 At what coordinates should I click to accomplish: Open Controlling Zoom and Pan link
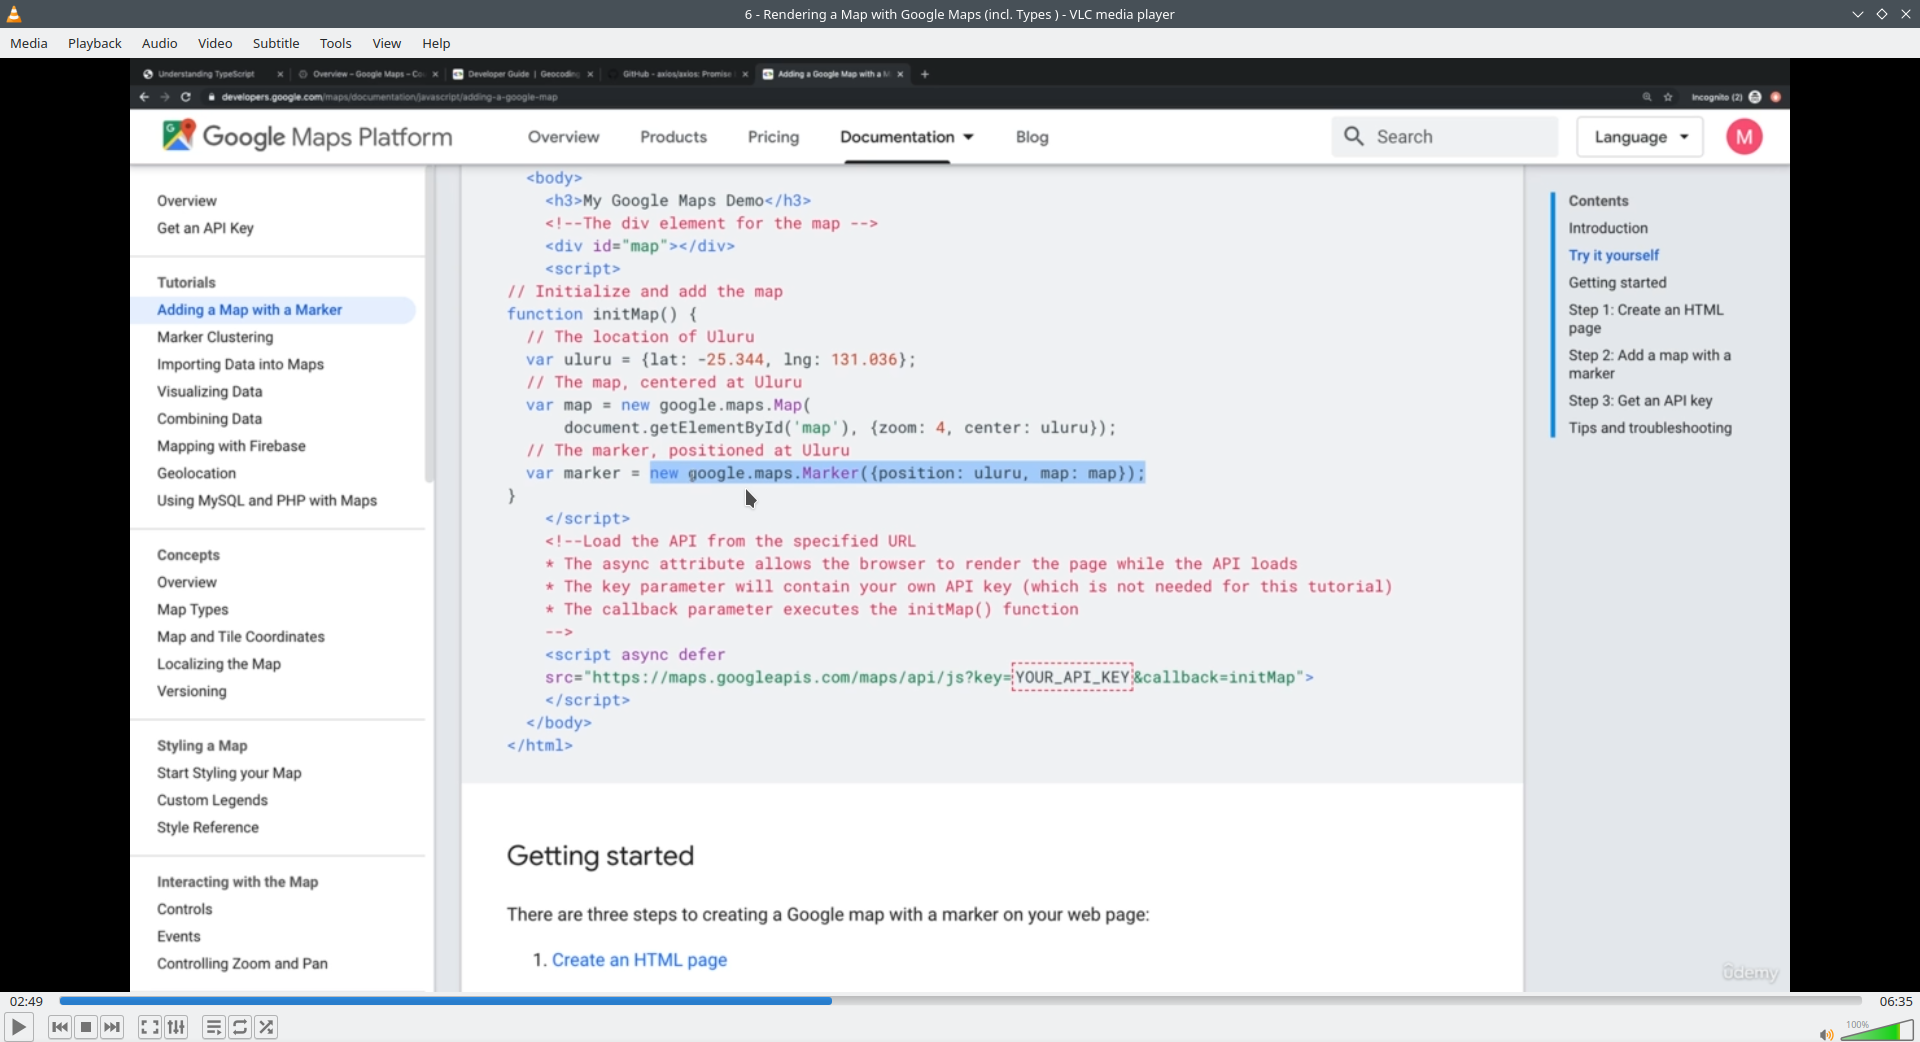[x=242, y=963]
